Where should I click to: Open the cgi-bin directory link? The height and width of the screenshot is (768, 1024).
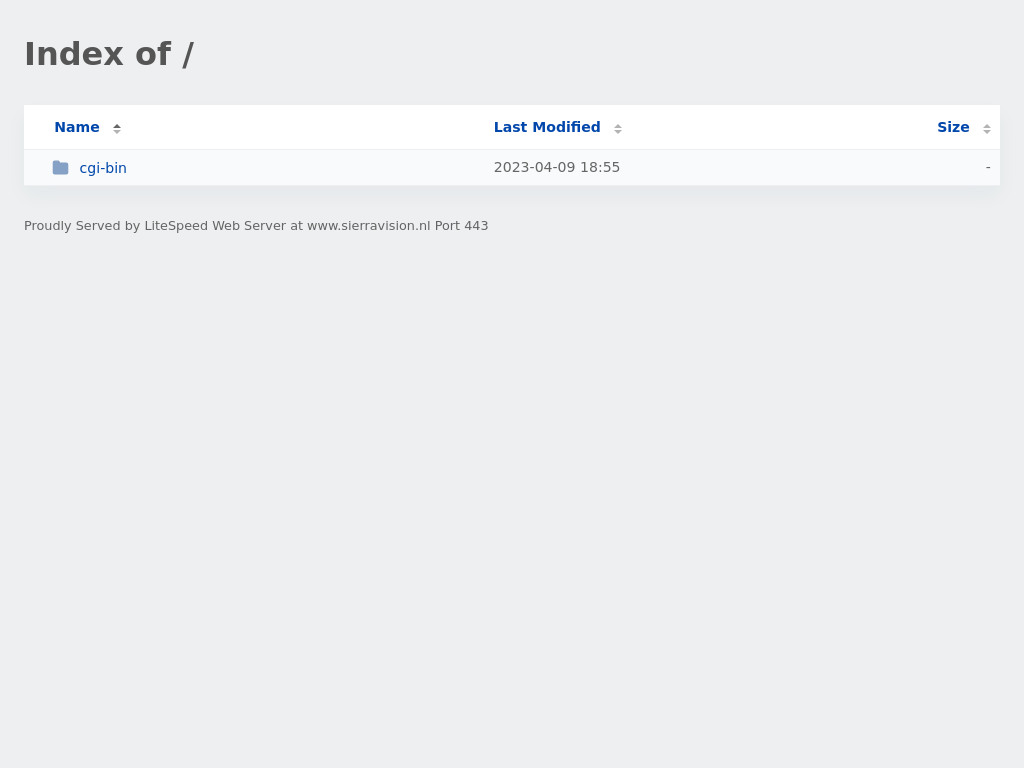click(103, 168)
